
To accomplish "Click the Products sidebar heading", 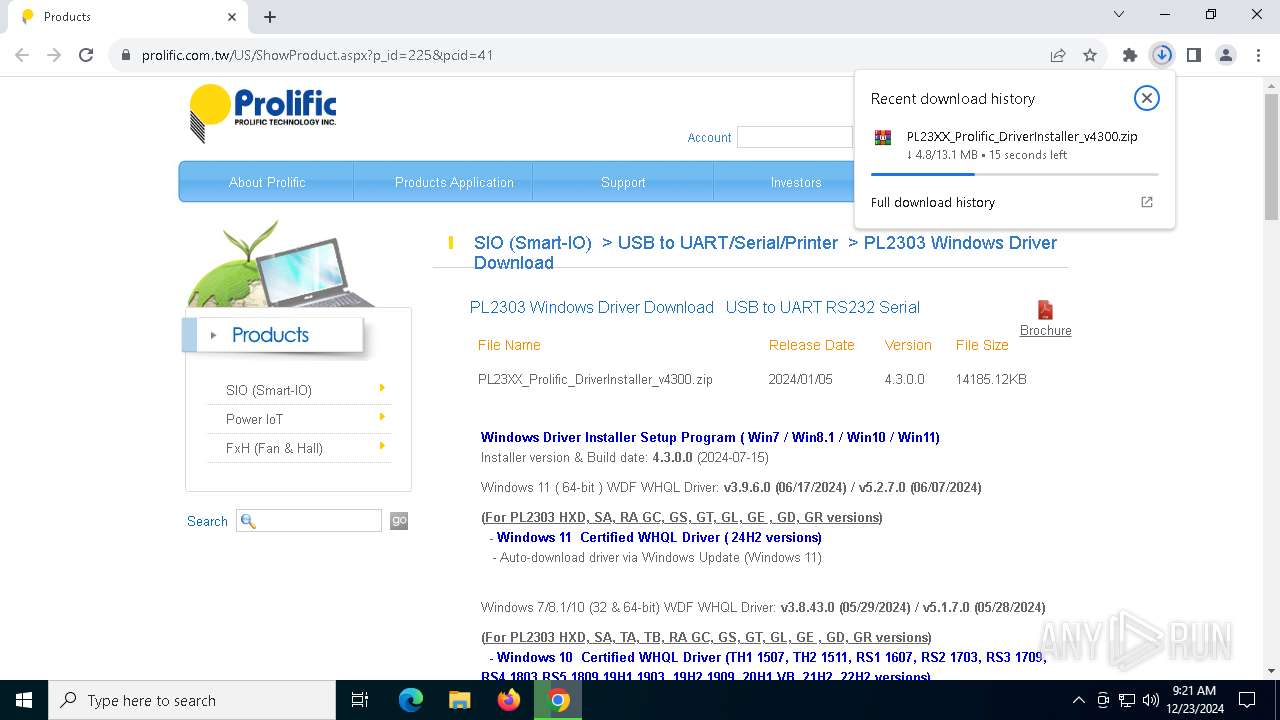I will click(x=270, y=335).
